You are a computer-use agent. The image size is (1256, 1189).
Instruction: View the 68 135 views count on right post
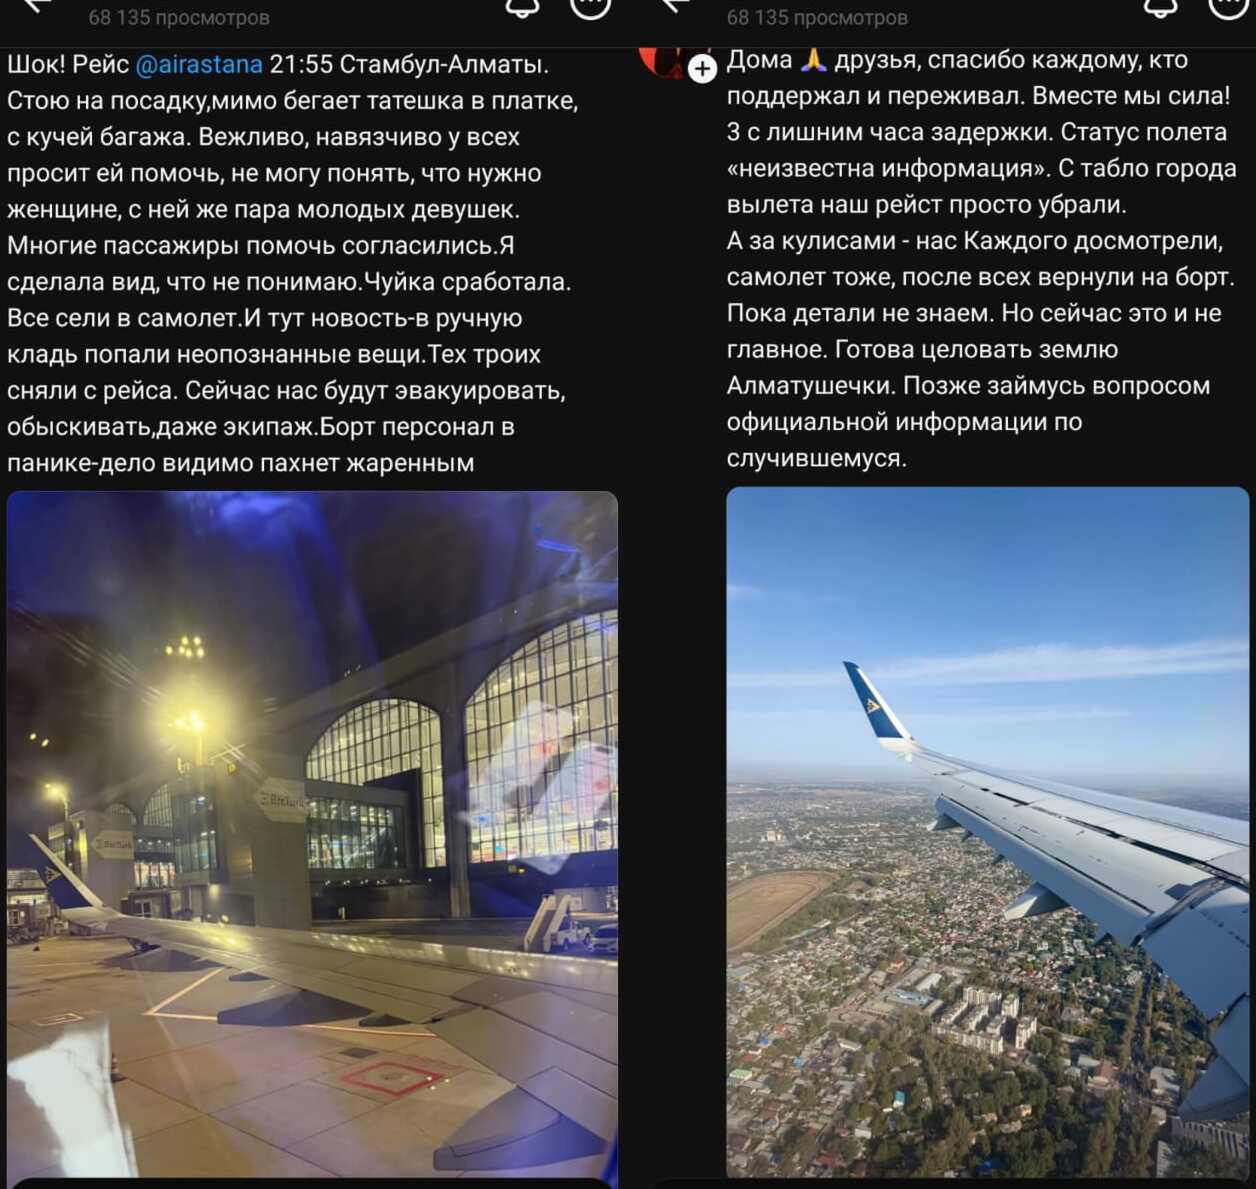818,17
